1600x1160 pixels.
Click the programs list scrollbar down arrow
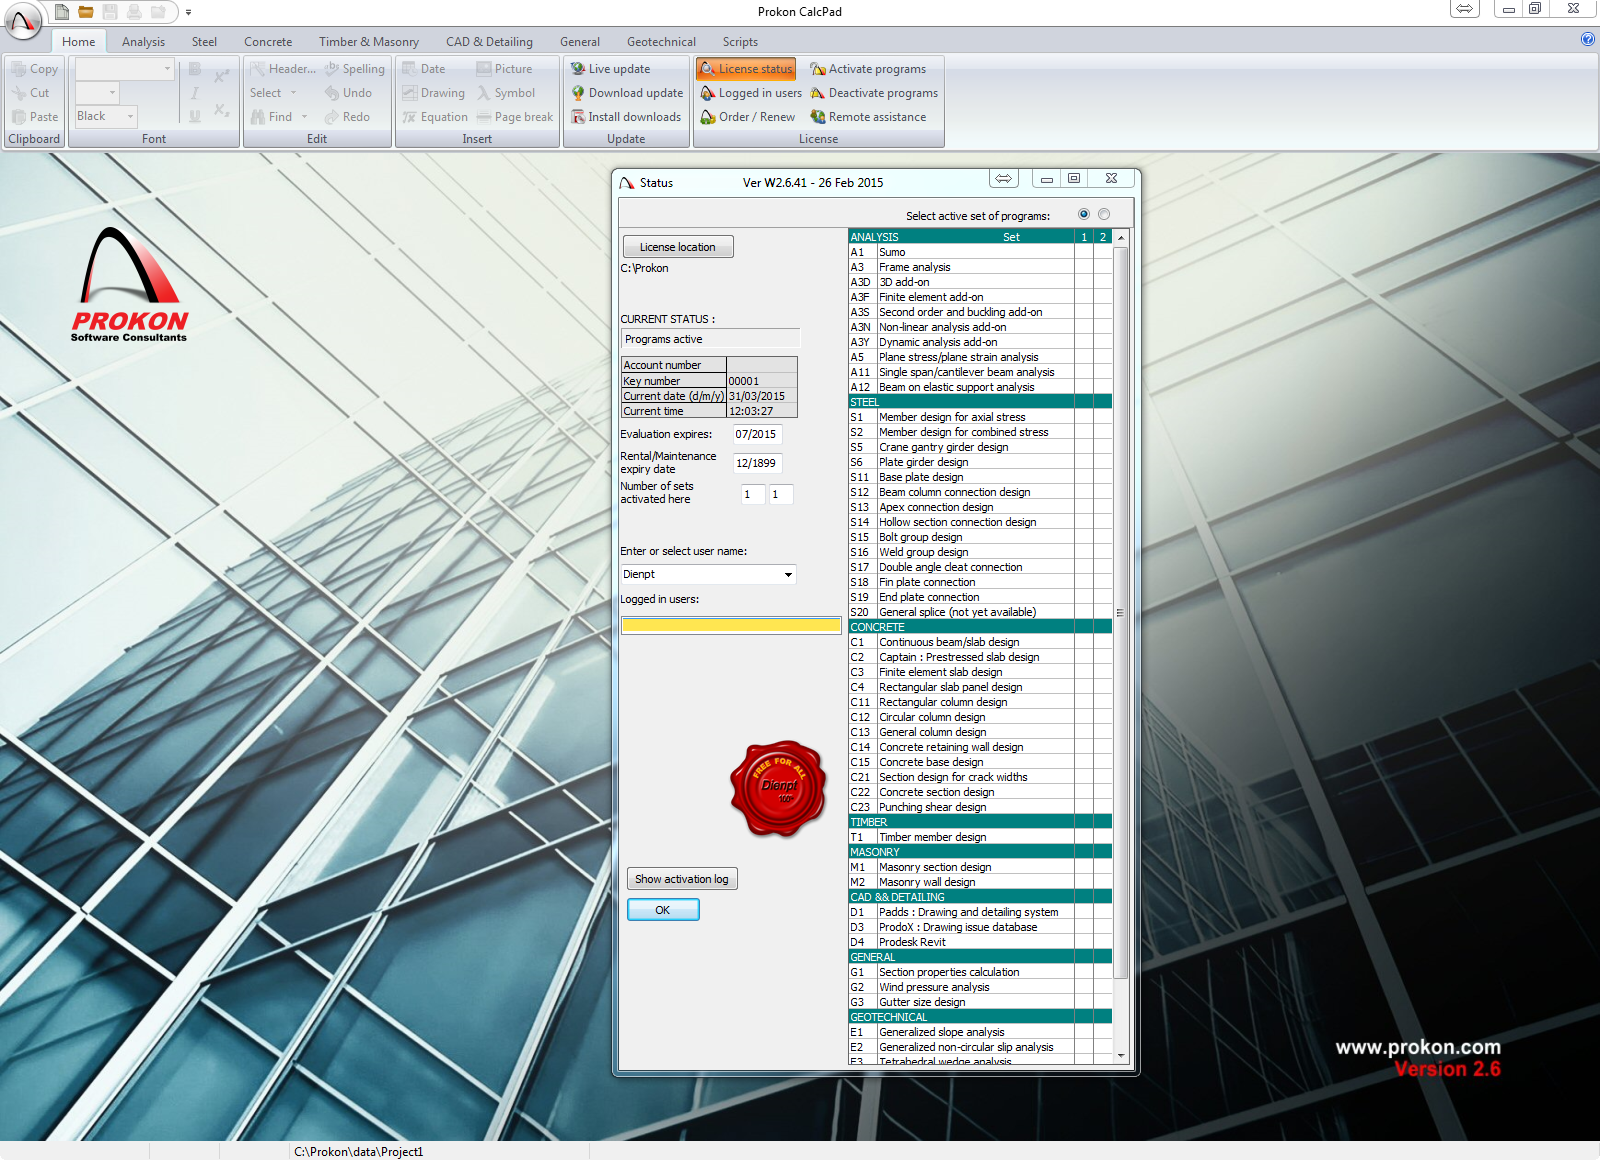click(1120, 1055)
